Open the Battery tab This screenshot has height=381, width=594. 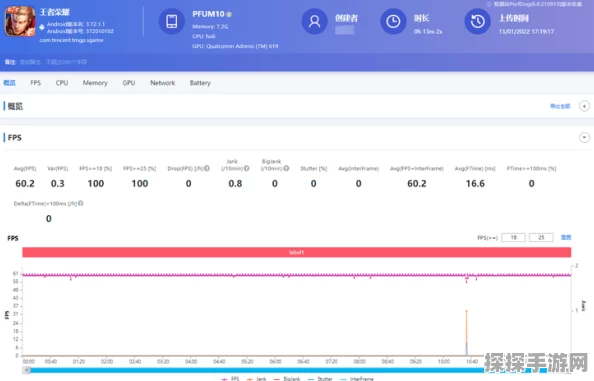pyautogui.click(x=200, y=83)
